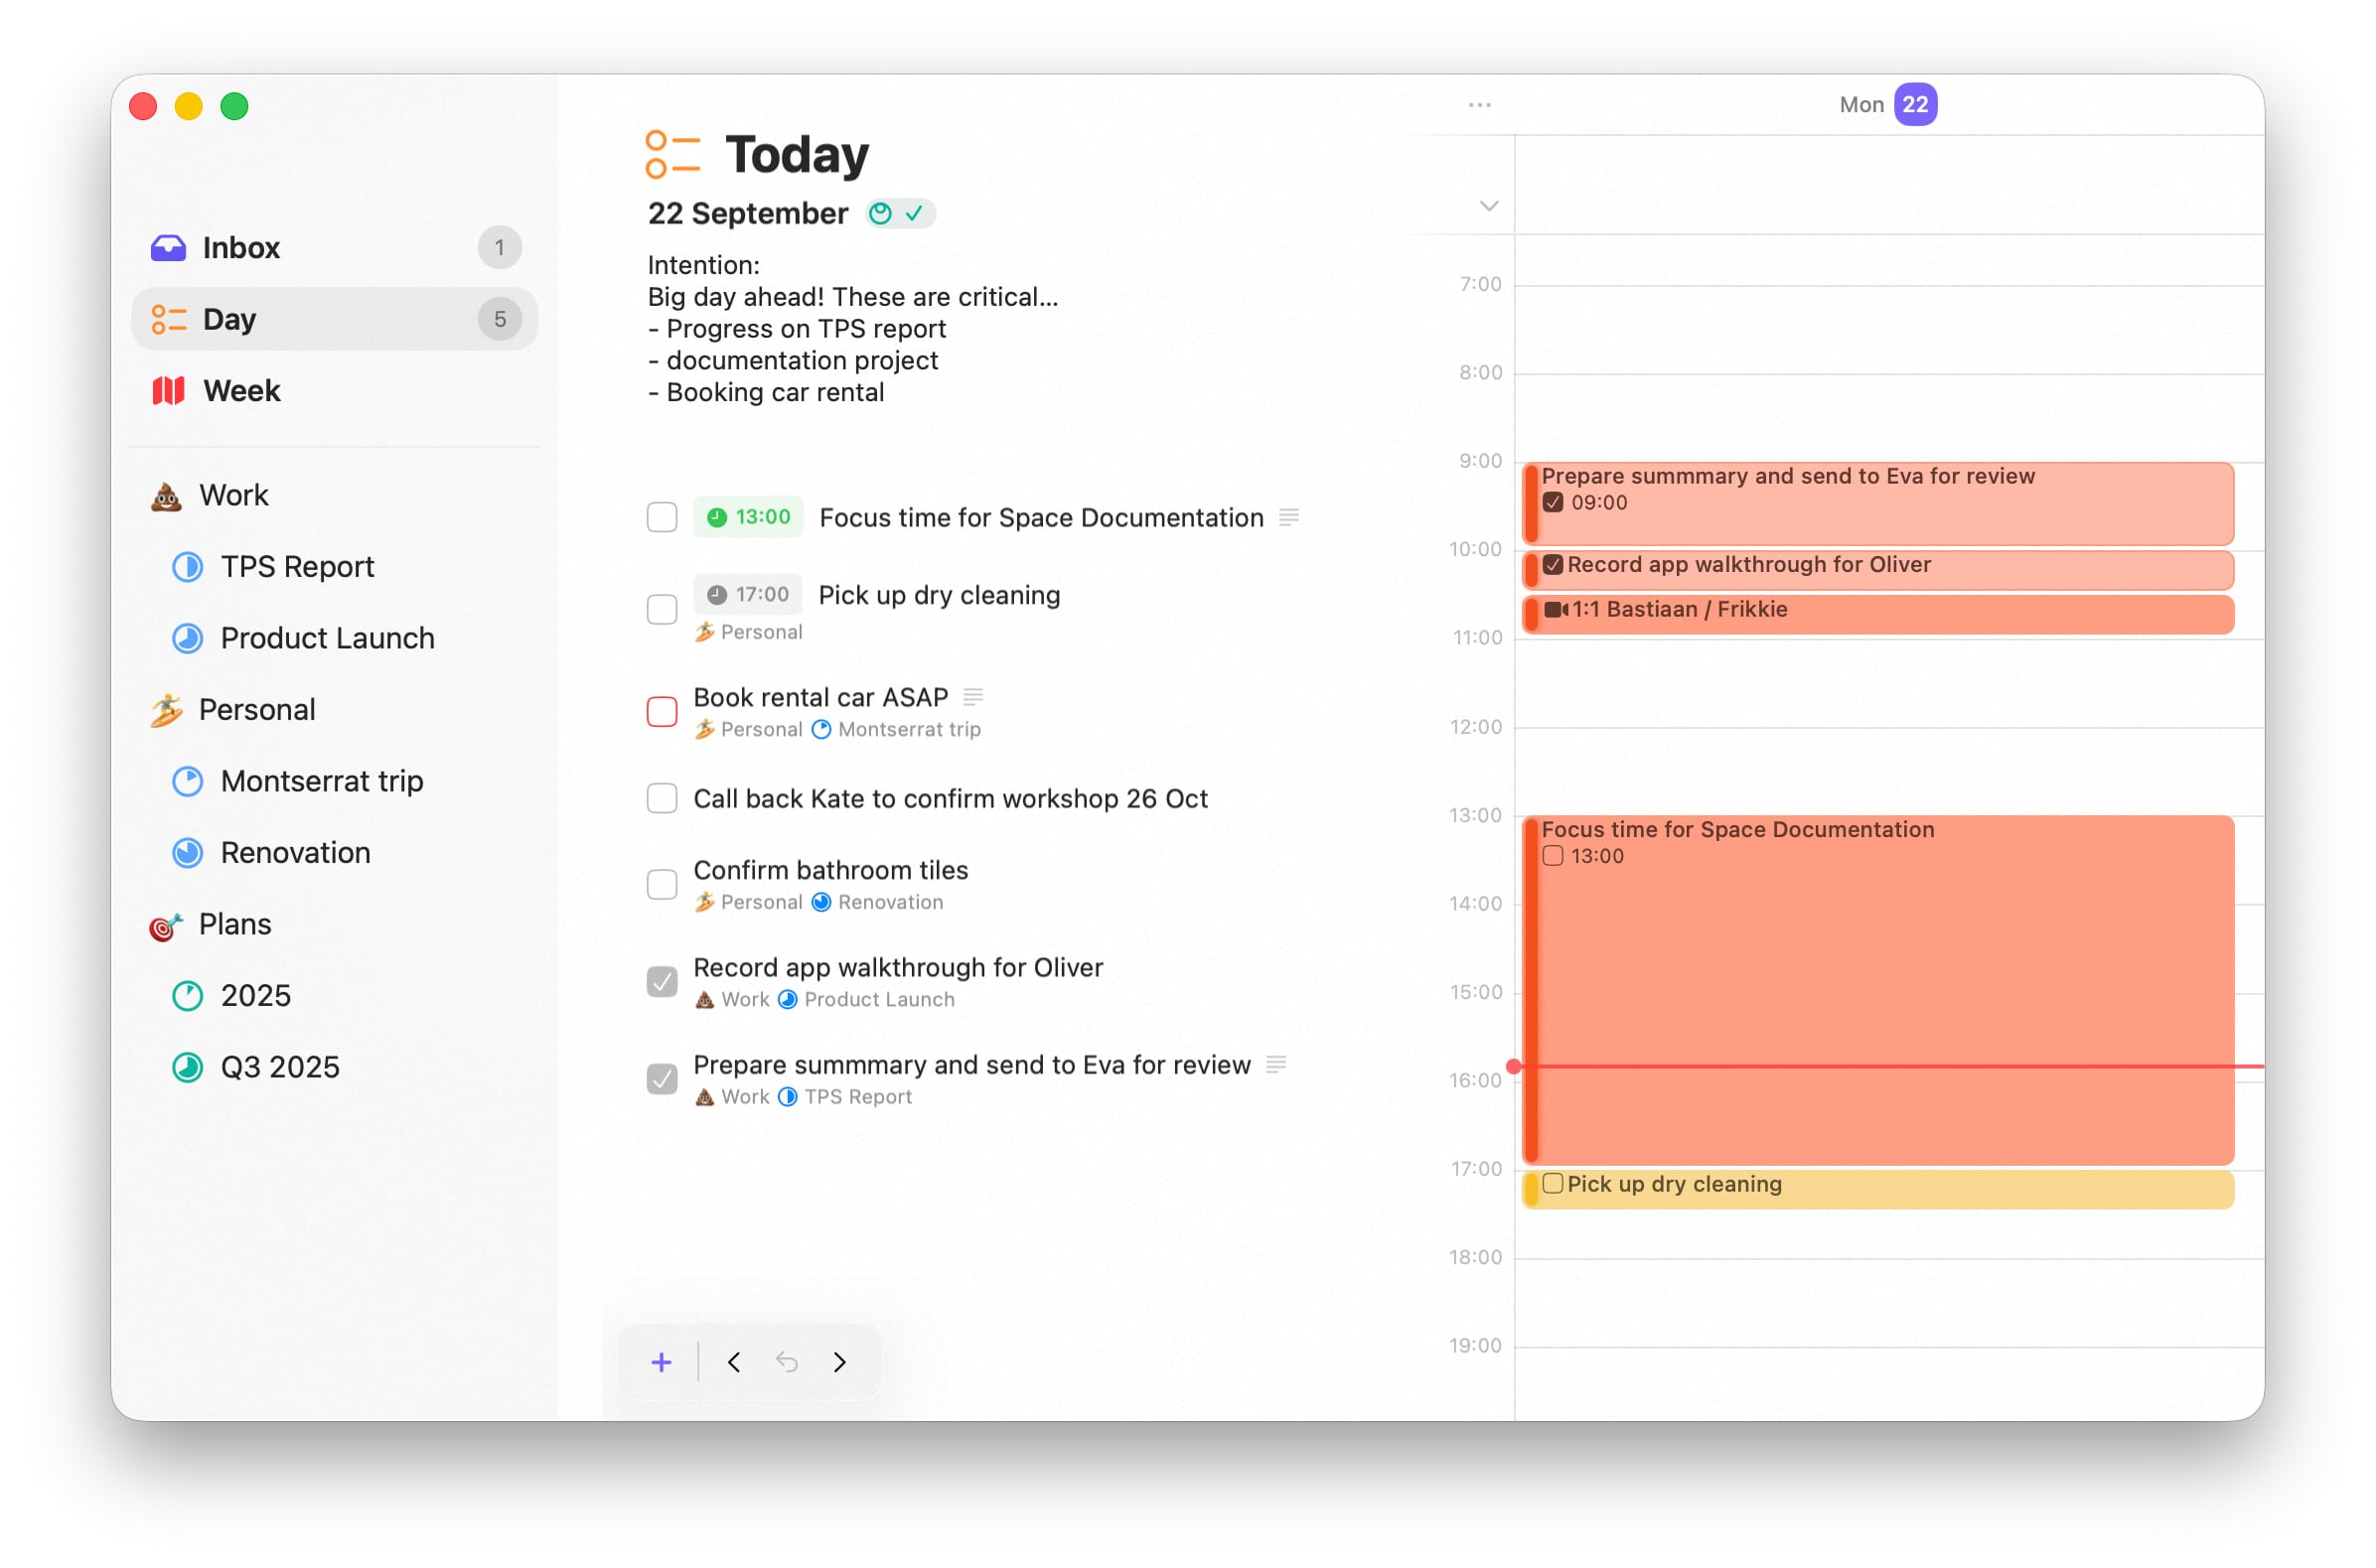
Task: Click the Renovation project pie icon
Action: 187,852
